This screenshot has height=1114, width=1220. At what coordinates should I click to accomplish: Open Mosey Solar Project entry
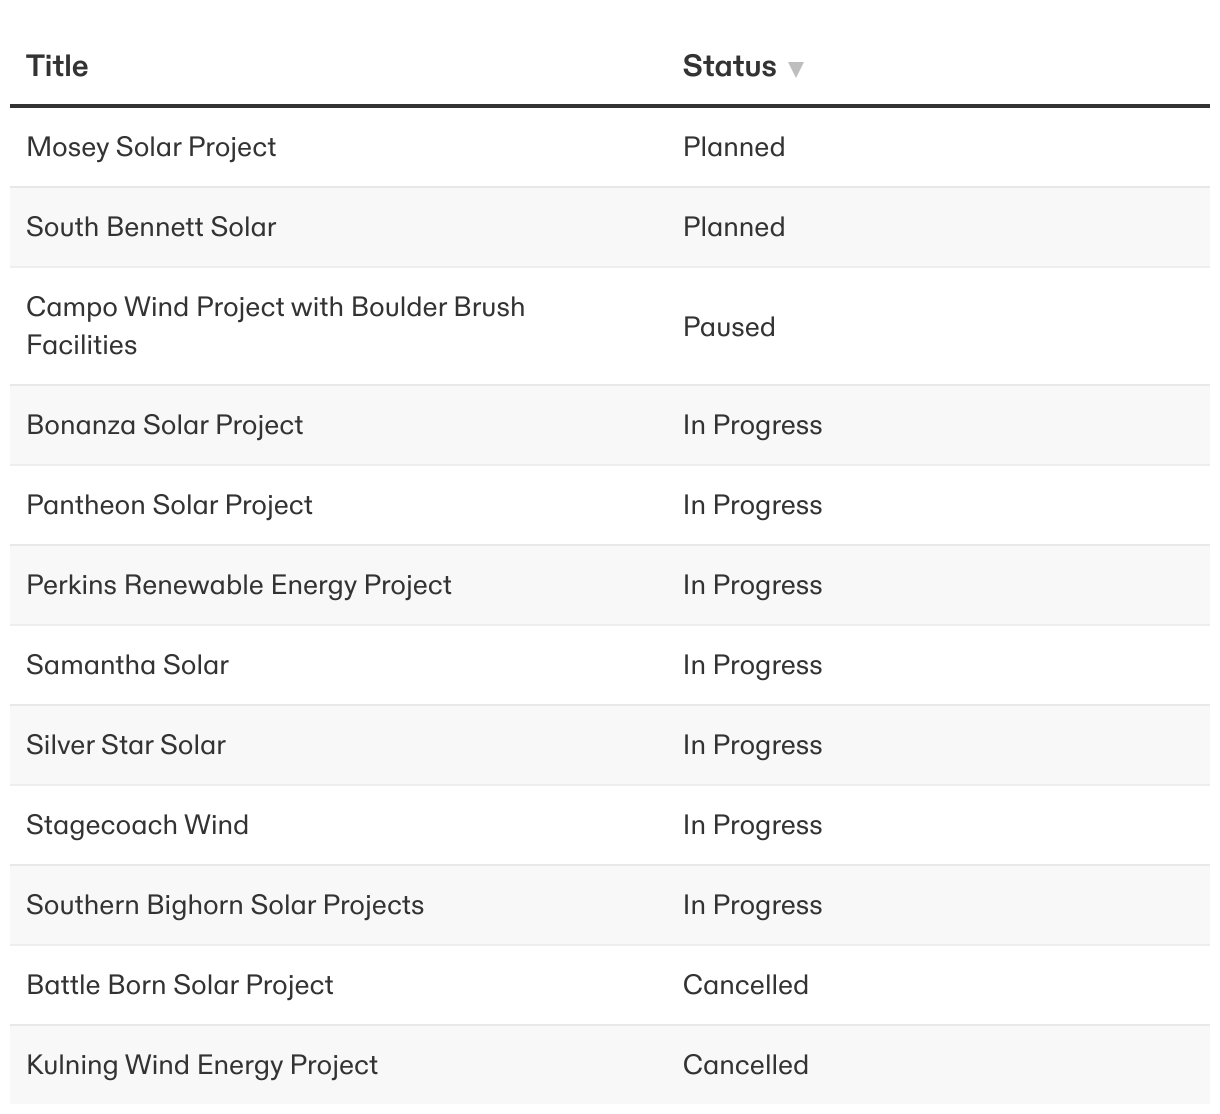tap(151, 147)
